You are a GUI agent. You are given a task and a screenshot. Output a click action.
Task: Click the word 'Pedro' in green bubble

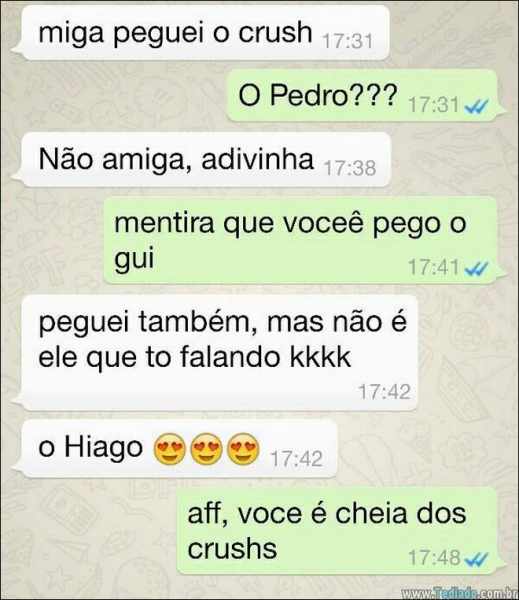coord(308,96)
